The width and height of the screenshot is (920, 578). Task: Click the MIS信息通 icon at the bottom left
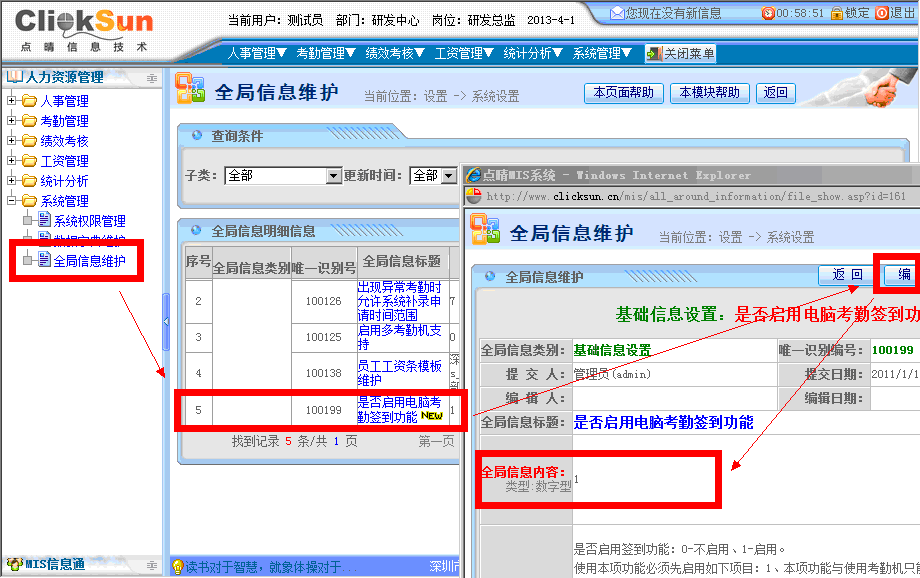[x=15, y=565]
